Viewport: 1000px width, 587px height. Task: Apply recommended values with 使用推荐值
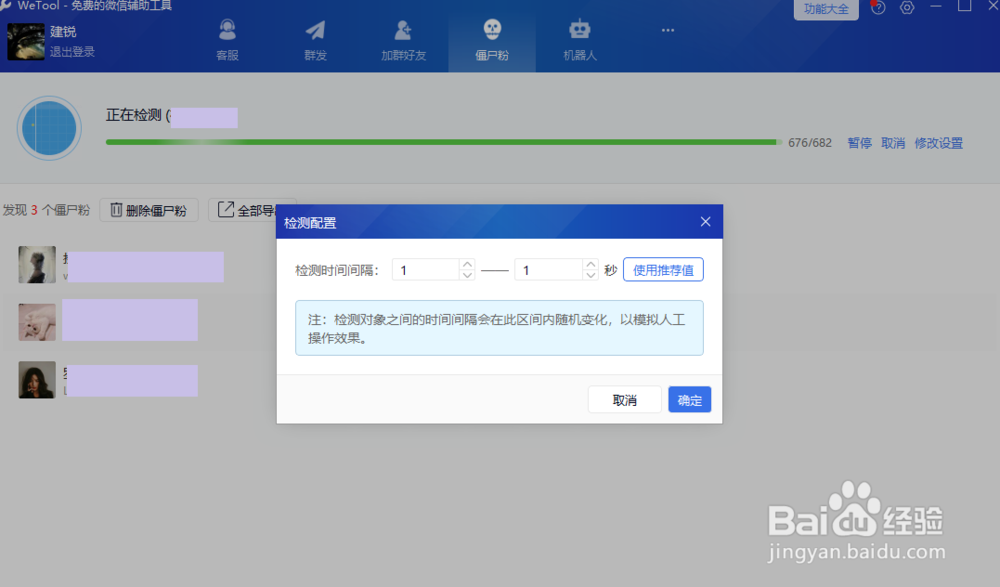(663, 269)
